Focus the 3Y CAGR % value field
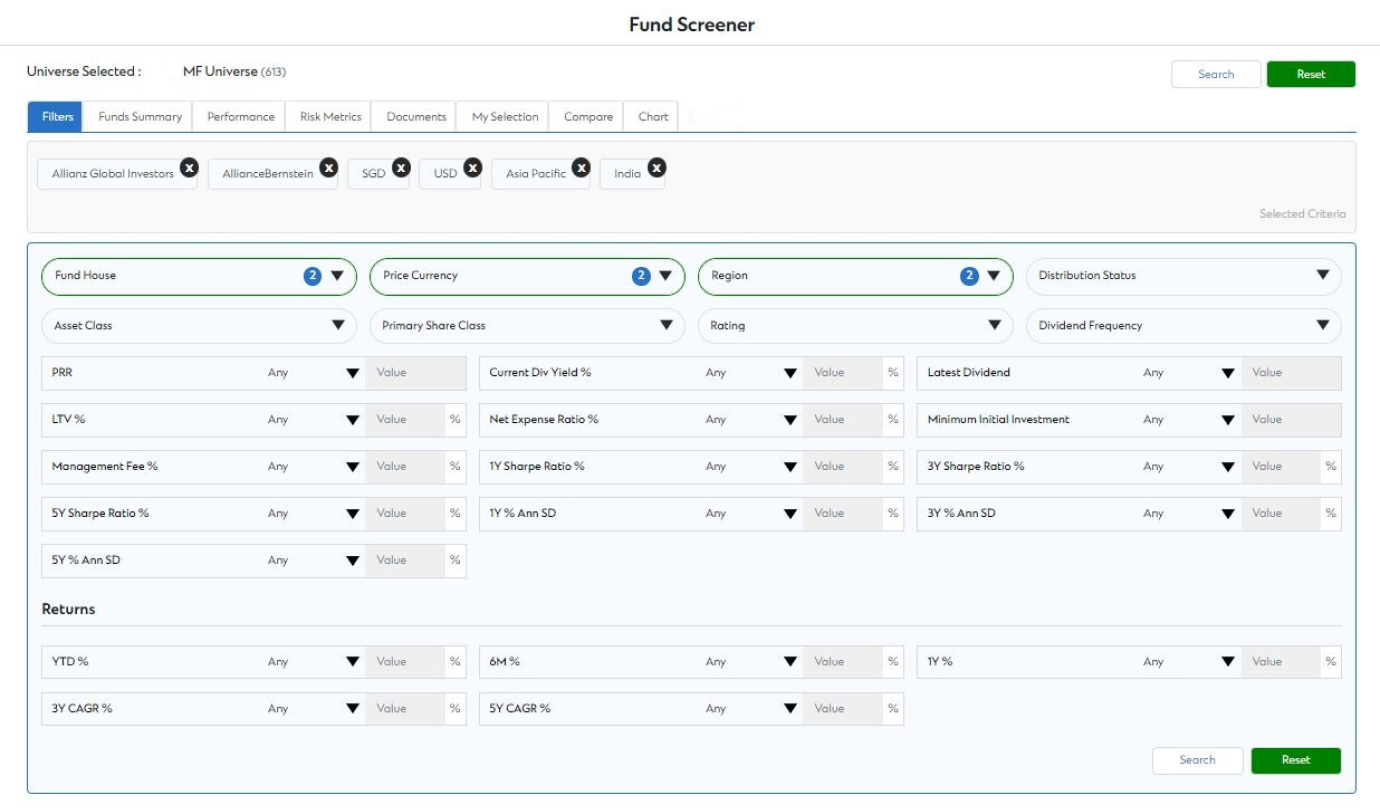The width and height of the screenshot is (1380, 812). click(405, 709)
